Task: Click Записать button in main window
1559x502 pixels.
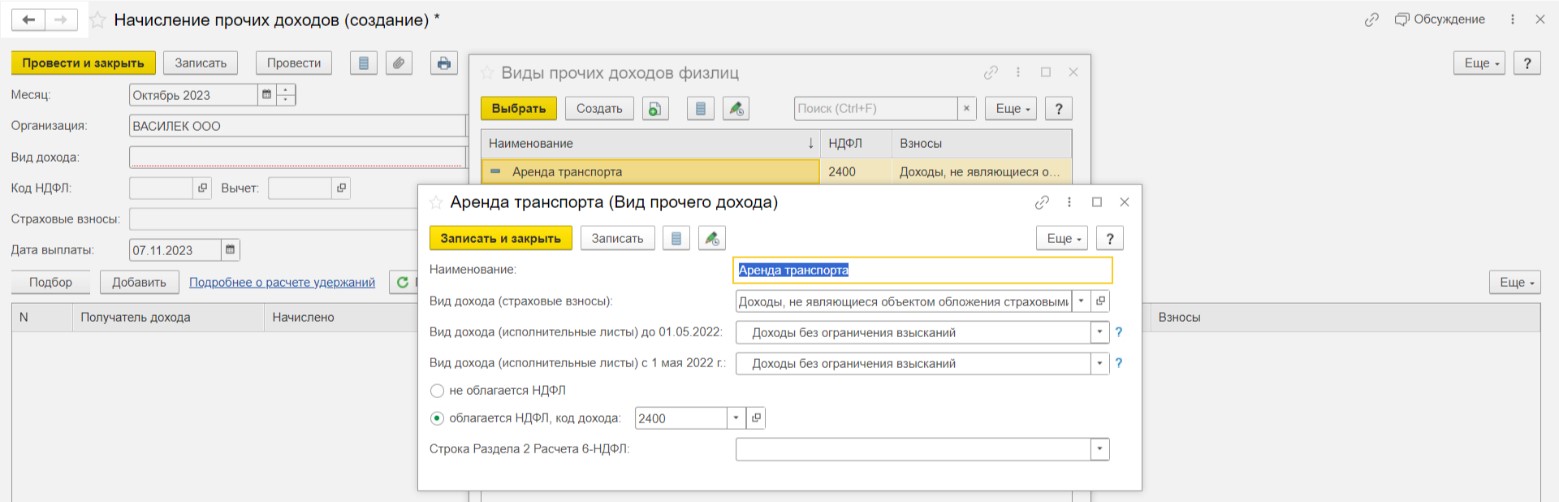Action: click(200, 63)
